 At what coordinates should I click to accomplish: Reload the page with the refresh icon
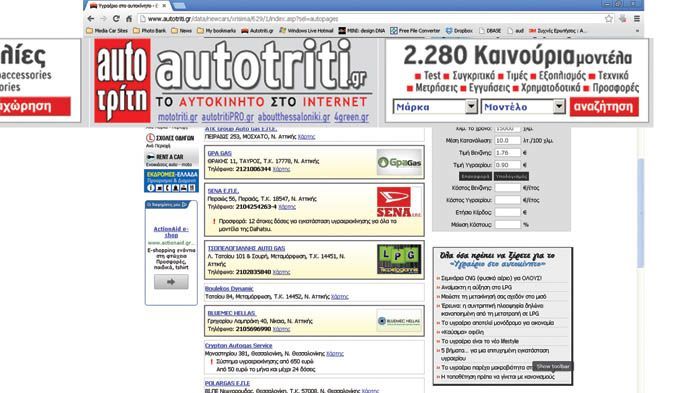pyautogui.click(x=116, y=19)
